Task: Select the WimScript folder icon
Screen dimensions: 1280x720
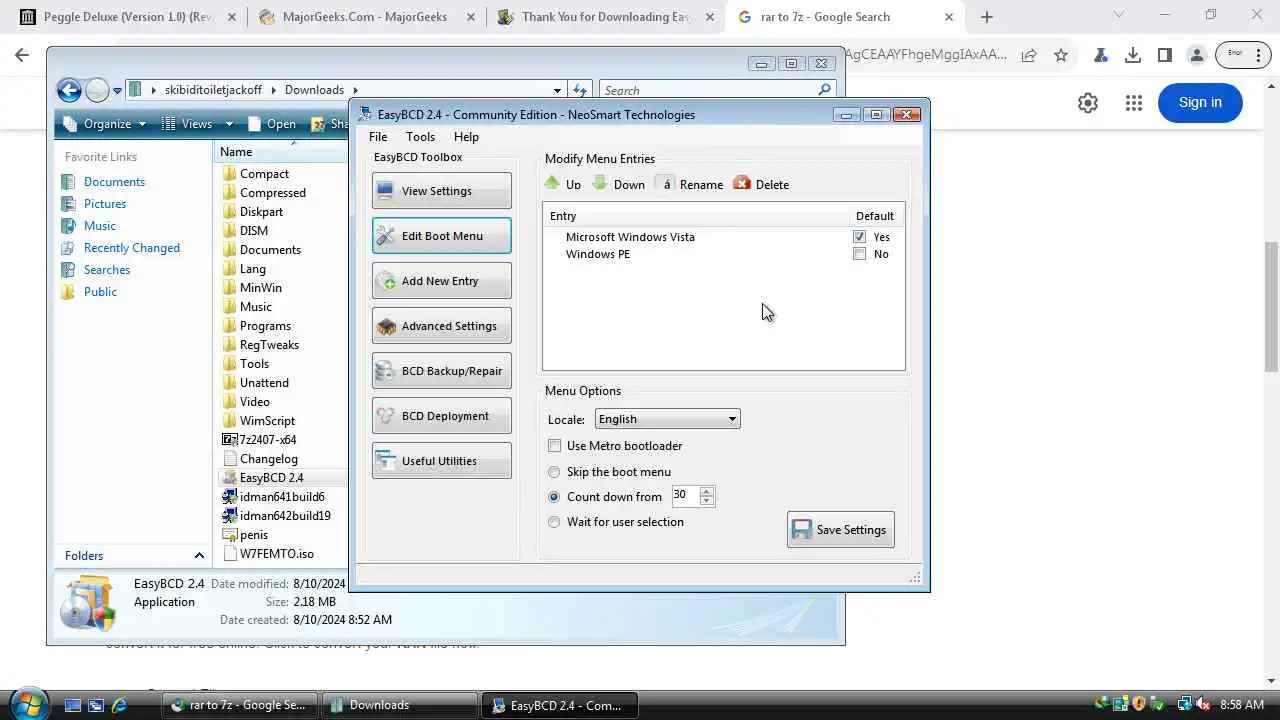Action: click(x=229, y=421)
